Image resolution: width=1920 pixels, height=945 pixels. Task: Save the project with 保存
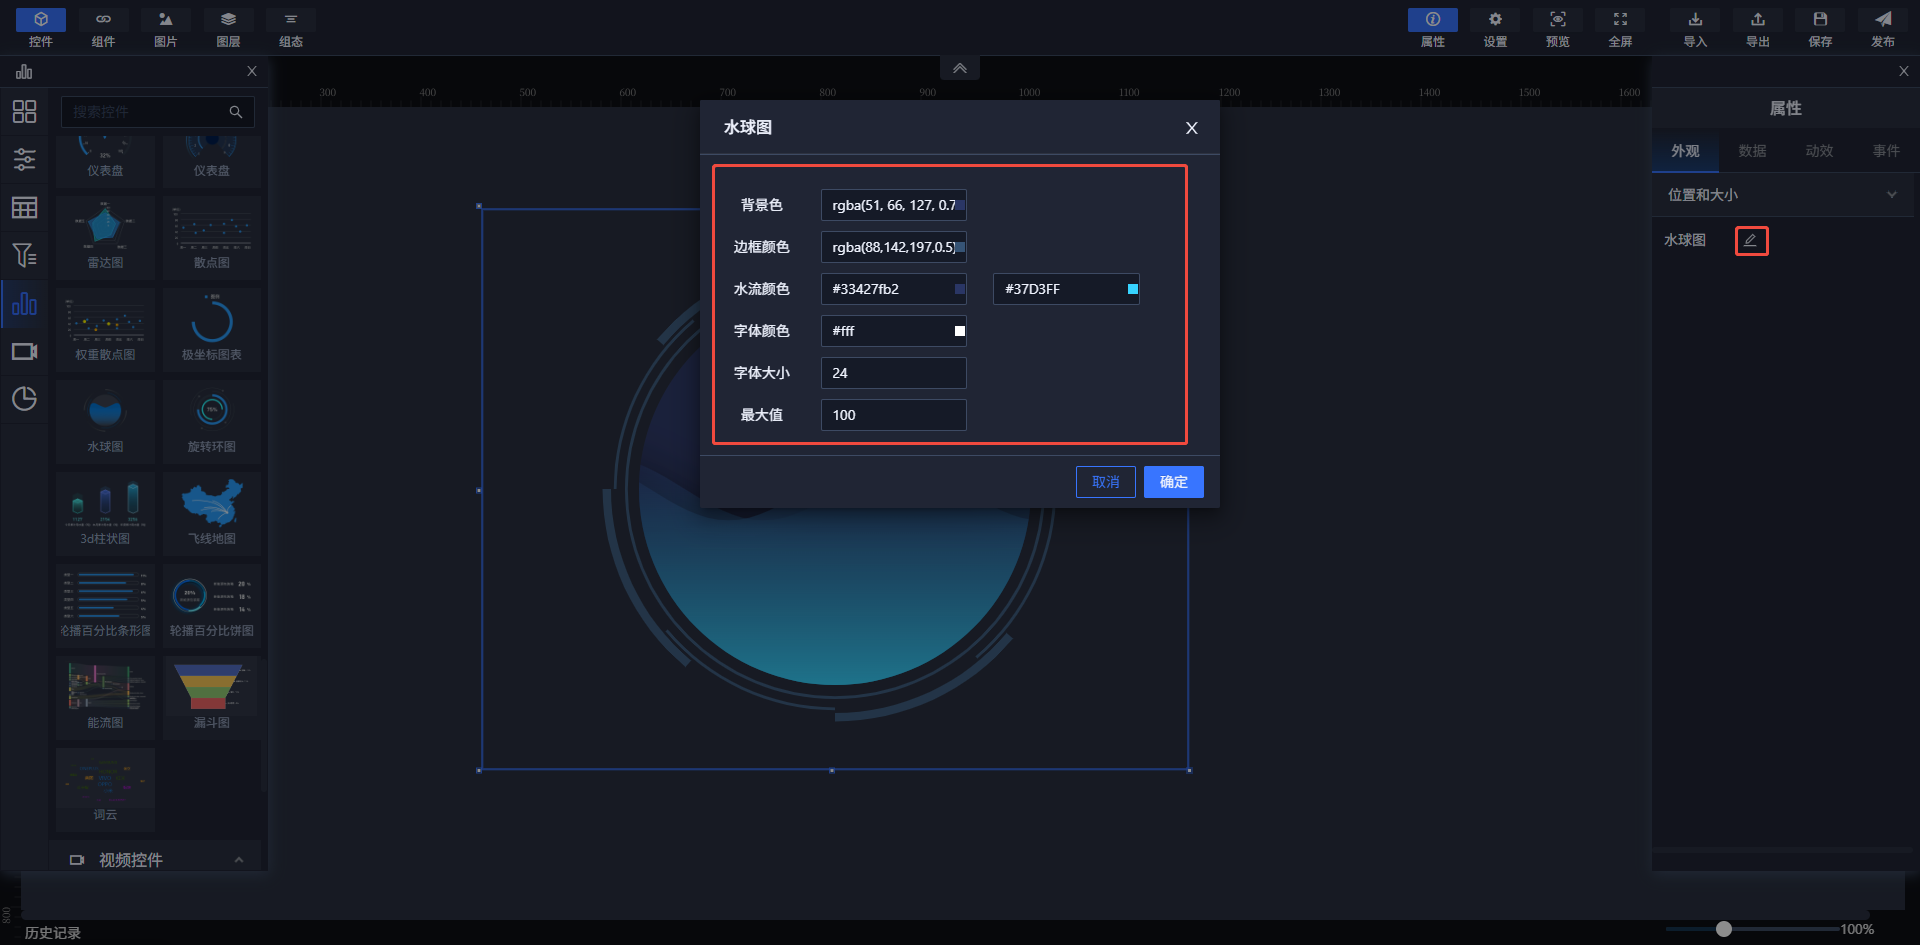click(x=1820, y=28)
